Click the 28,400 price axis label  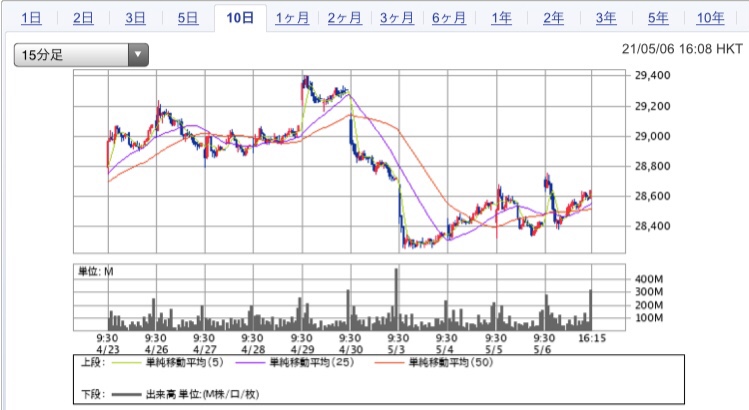652,226
